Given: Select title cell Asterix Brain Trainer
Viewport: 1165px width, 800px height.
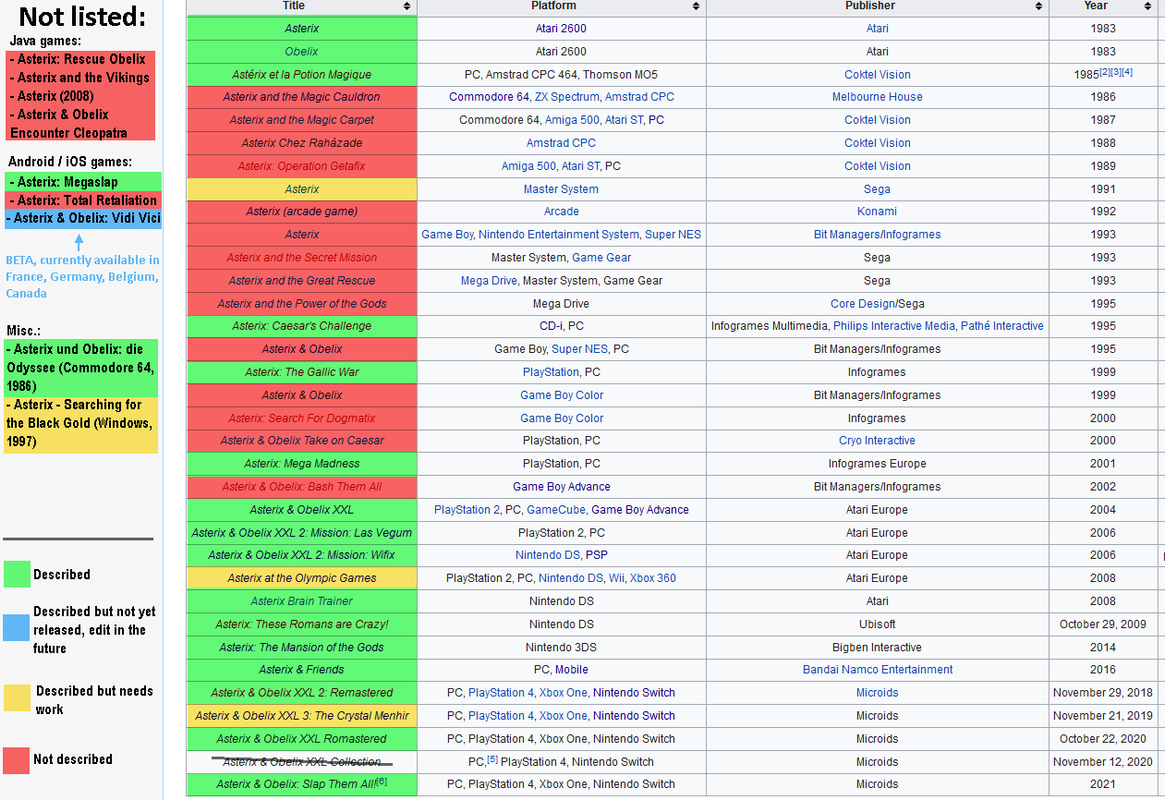Looking at the screenshot, I should [302, 601].
